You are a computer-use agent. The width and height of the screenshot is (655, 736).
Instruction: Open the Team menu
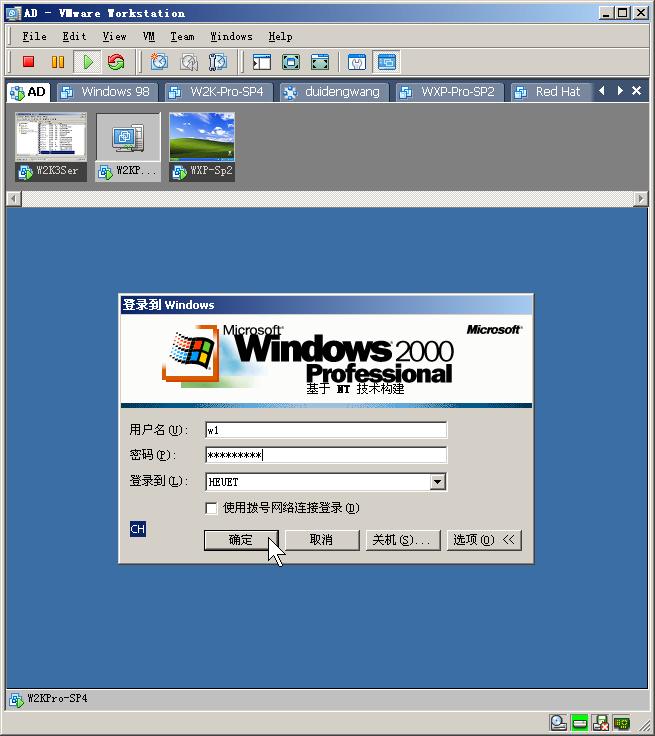pyautogui.click(x=182, y=37)
